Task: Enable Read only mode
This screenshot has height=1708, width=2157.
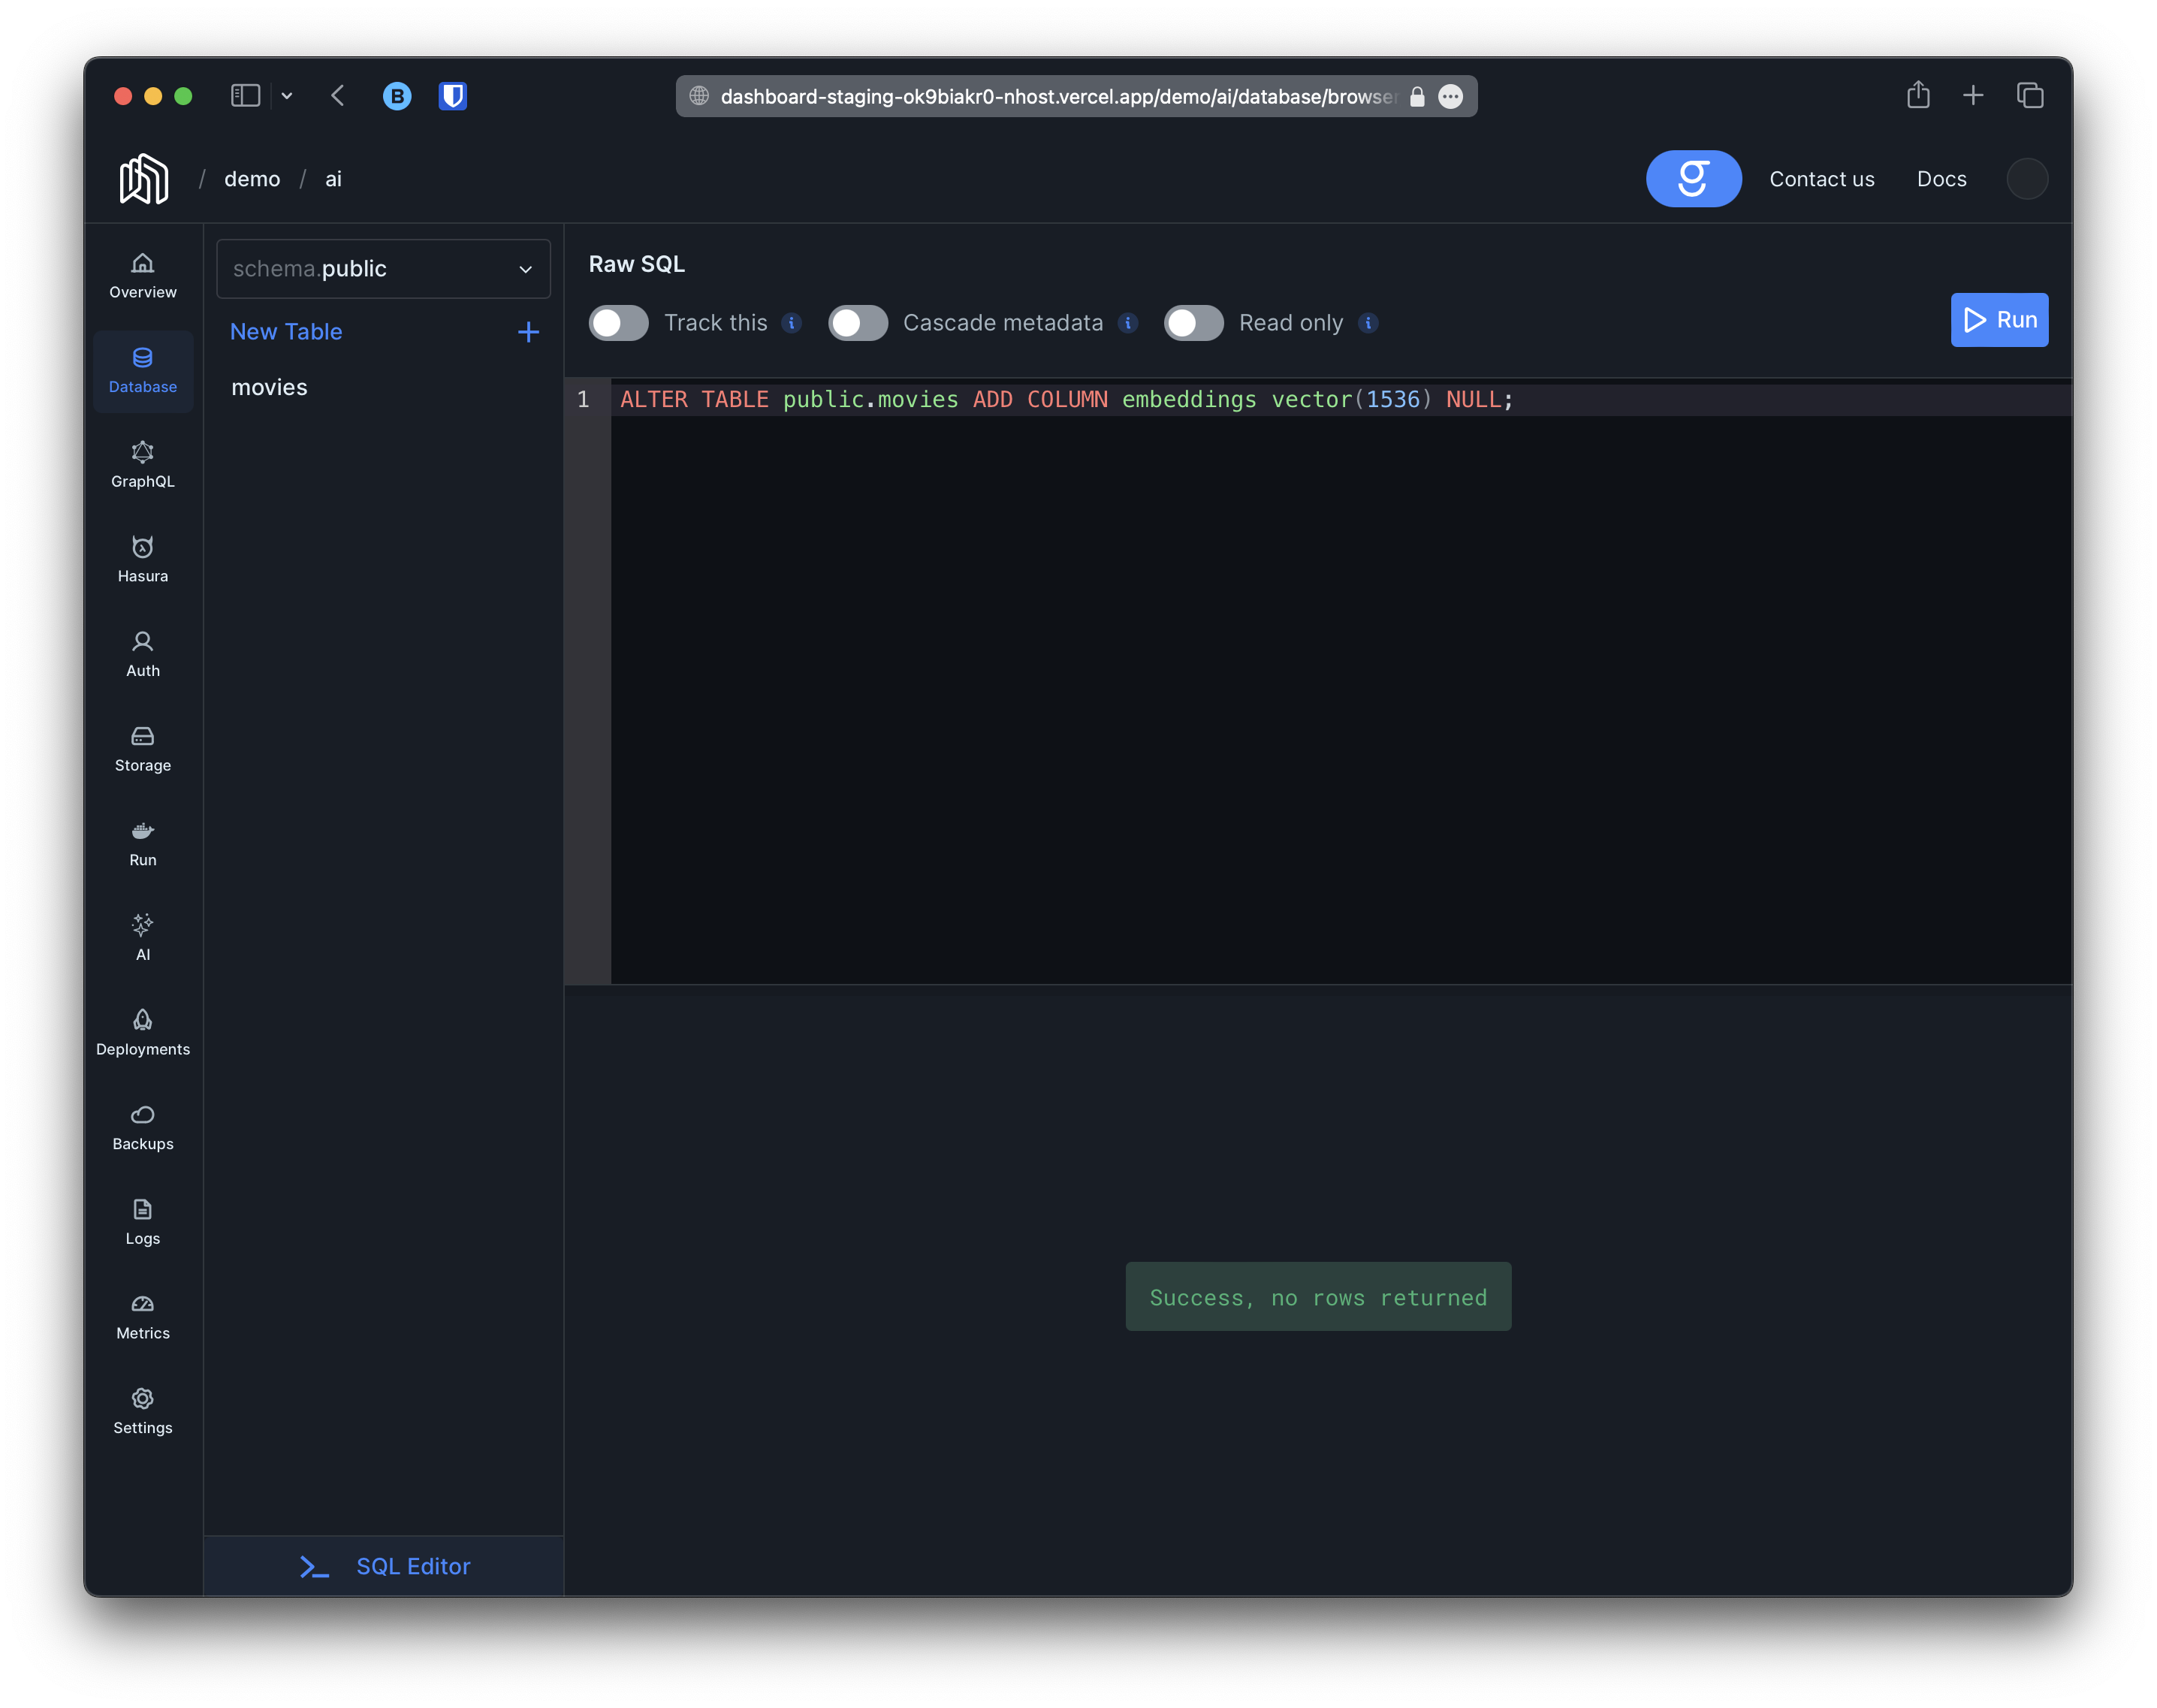Action: pyautogui.click(x=1193, y=322)
